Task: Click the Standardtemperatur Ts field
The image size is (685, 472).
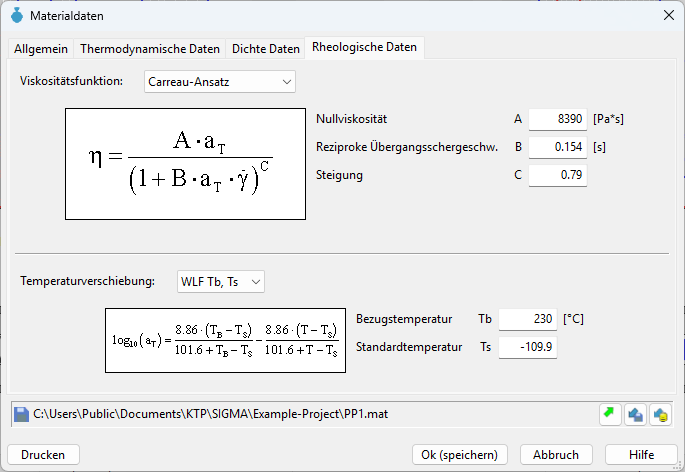Action: [x=528, y=347]
